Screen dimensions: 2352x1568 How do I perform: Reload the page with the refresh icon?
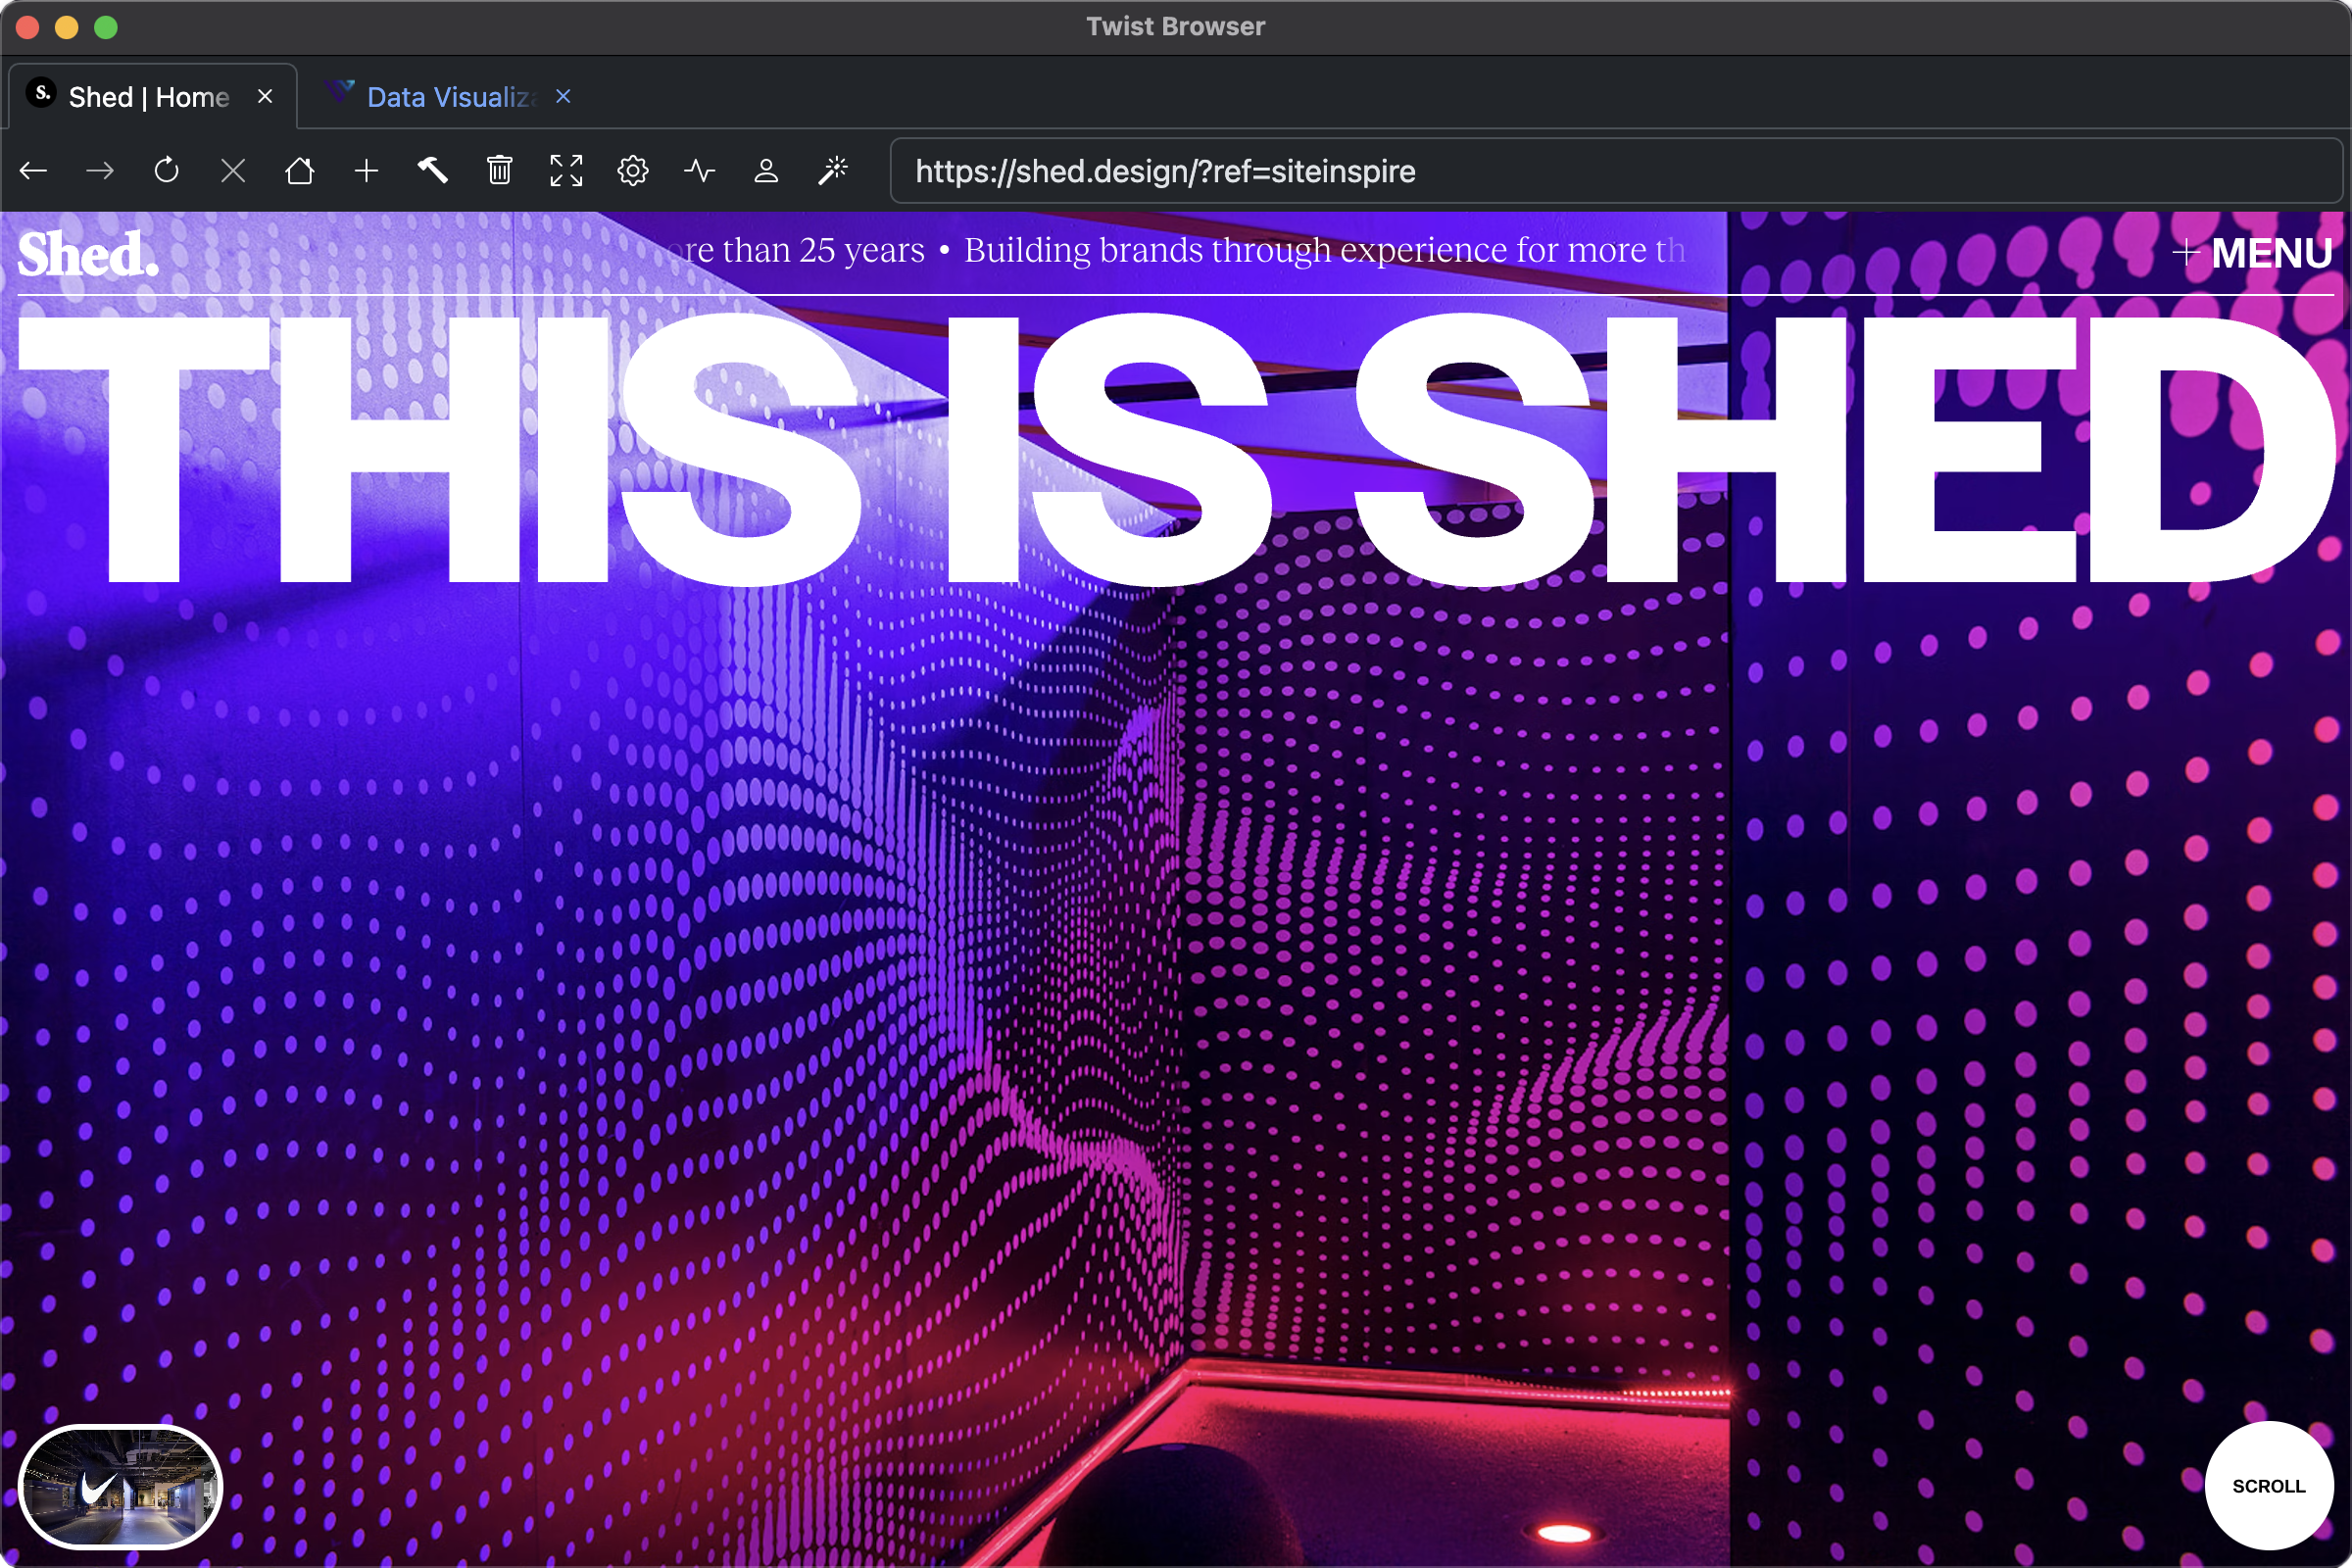coord(166,170)
